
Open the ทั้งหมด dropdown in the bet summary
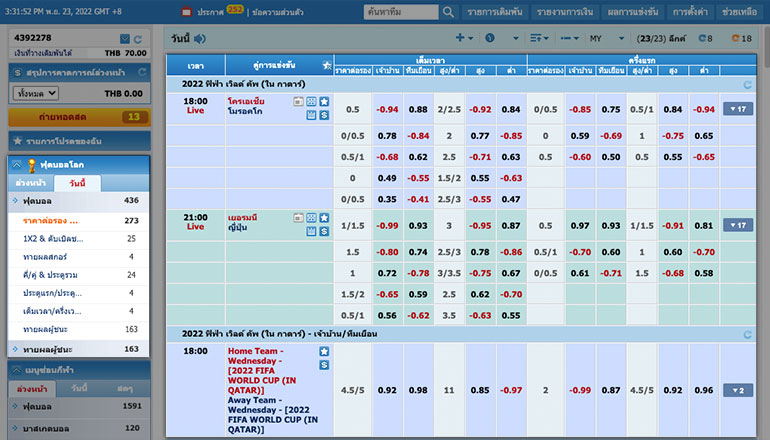36,93
